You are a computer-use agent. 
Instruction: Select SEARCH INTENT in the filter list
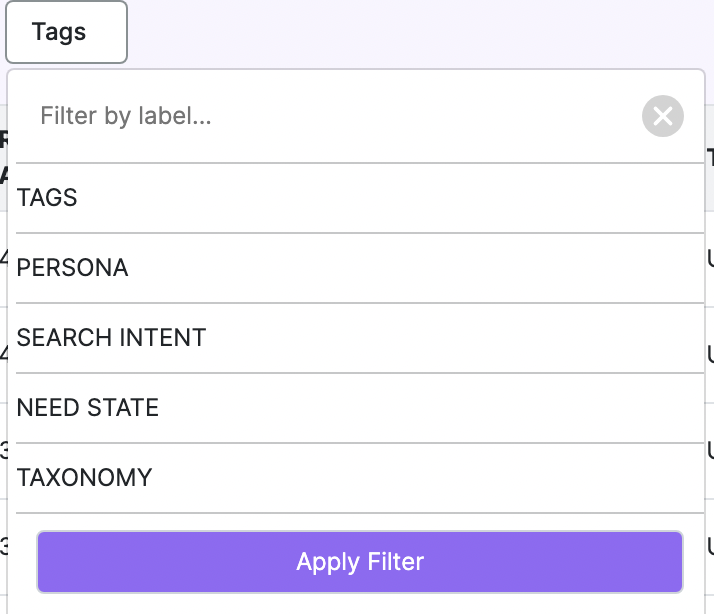[360, 338]
